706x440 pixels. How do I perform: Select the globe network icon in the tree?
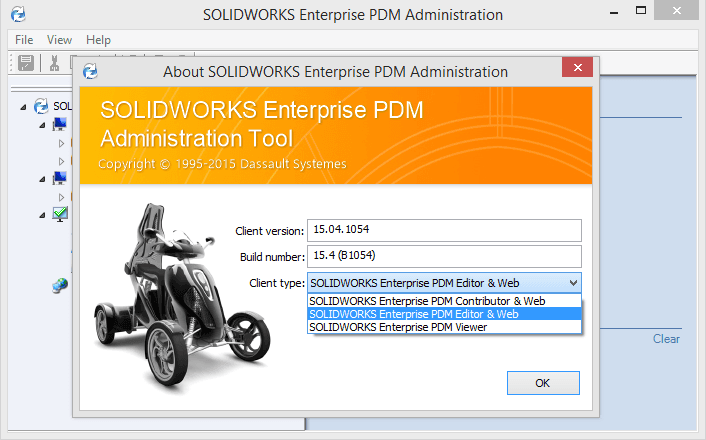(60, 285)
